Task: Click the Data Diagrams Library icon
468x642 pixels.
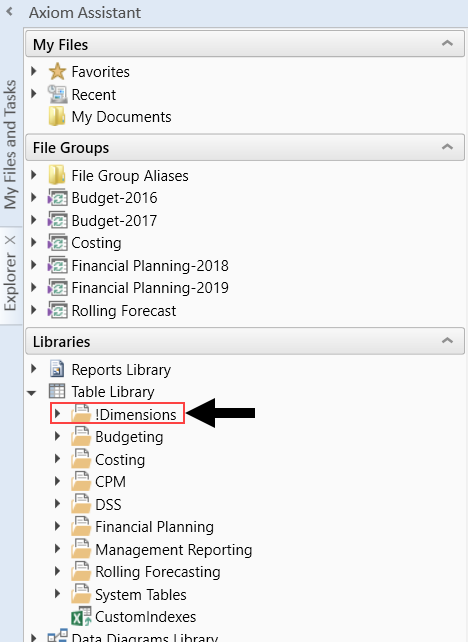Action: click(57, 636)
